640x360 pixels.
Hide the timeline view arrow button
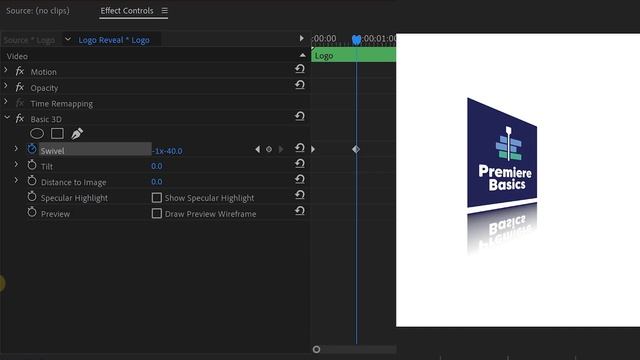tap(301, 38)
